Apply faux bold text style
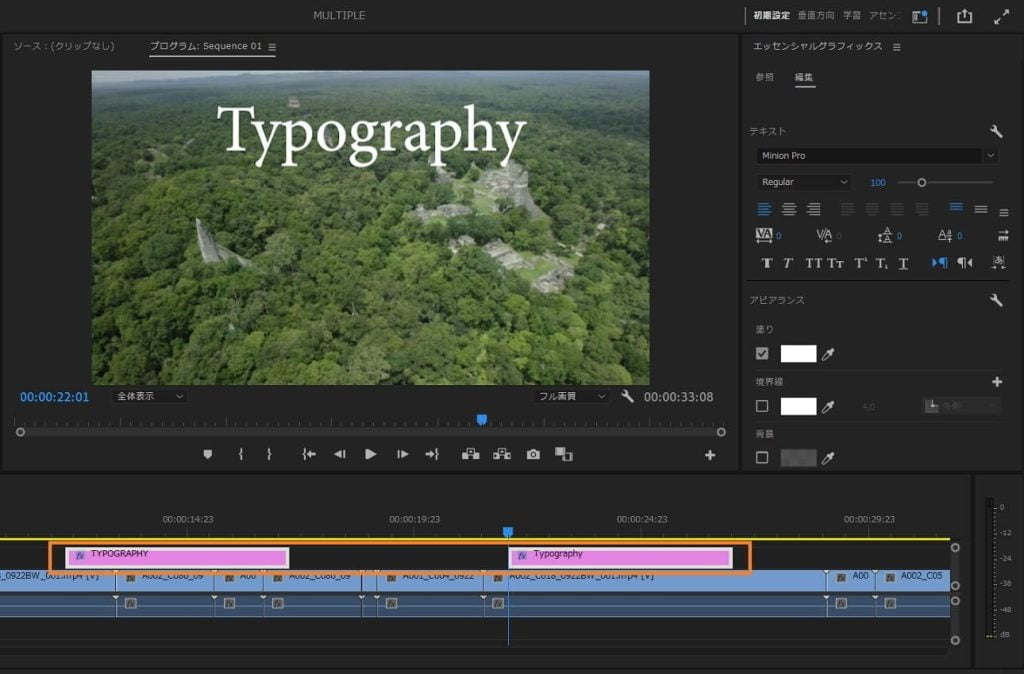The height and width of the screenshot is (674, 1024). pyautogui.click(x=767, y=263)
